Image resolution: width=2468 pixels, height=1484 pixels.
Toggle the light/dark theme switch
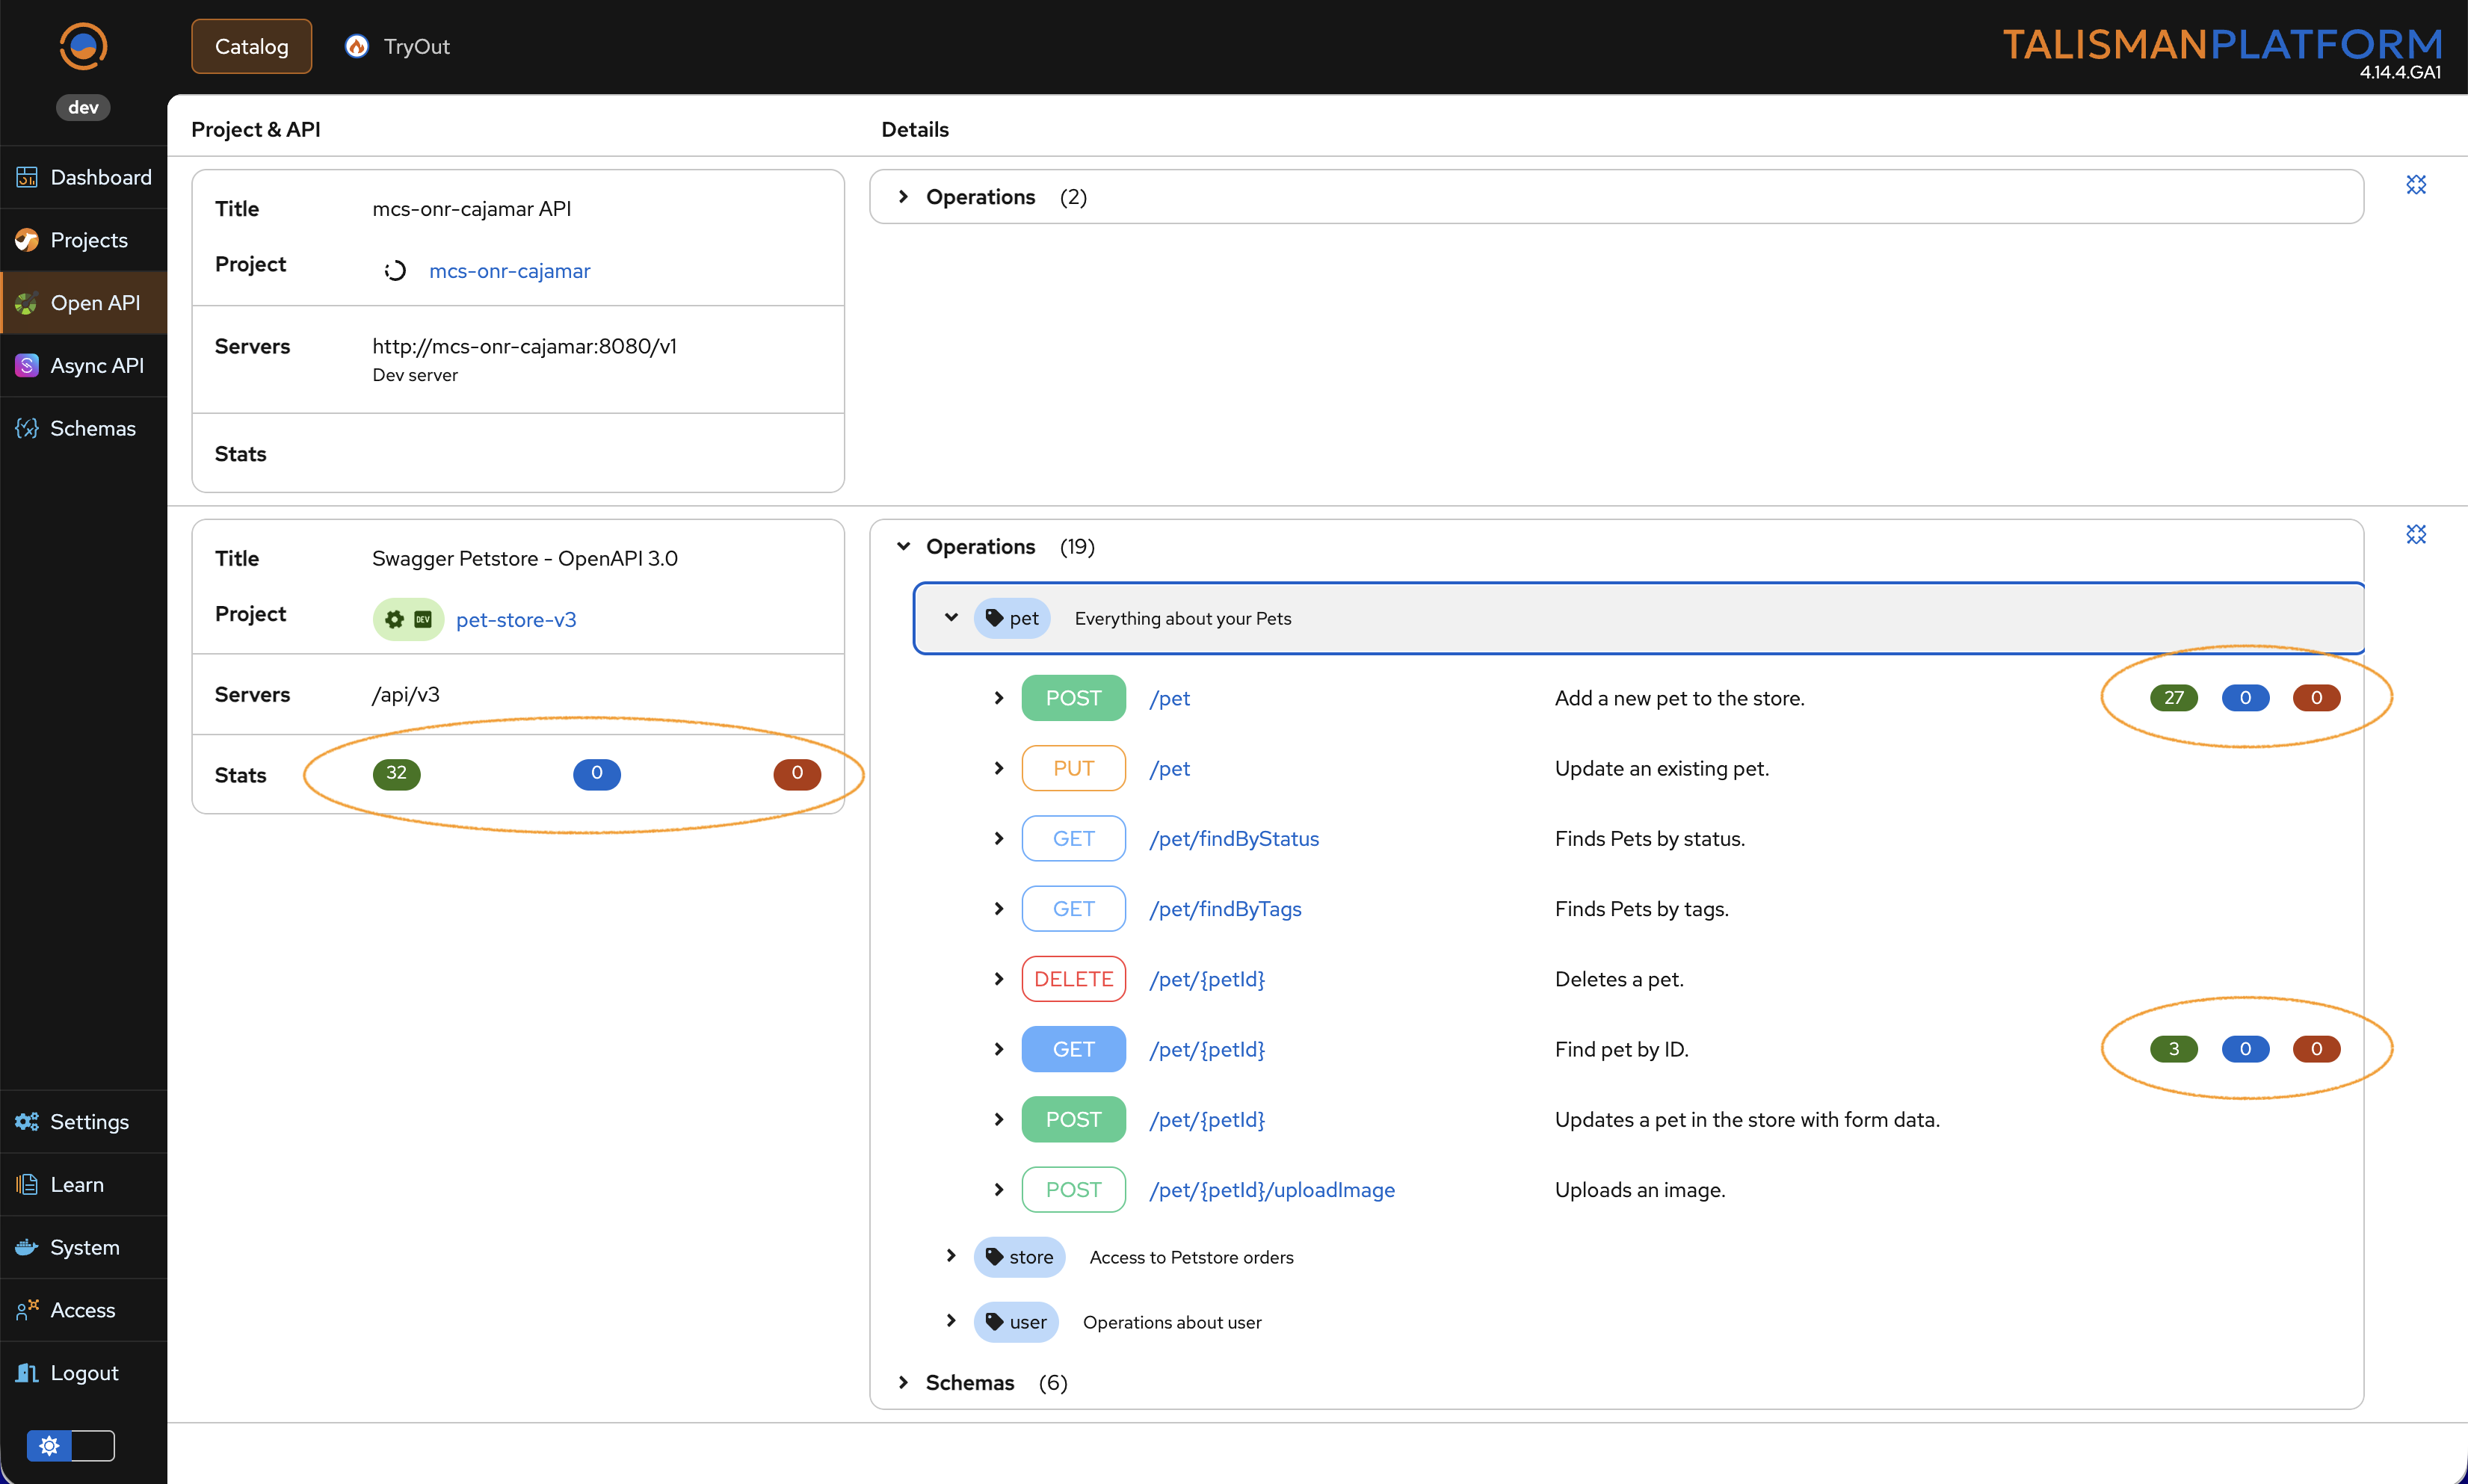click(x=70, y=1445)
